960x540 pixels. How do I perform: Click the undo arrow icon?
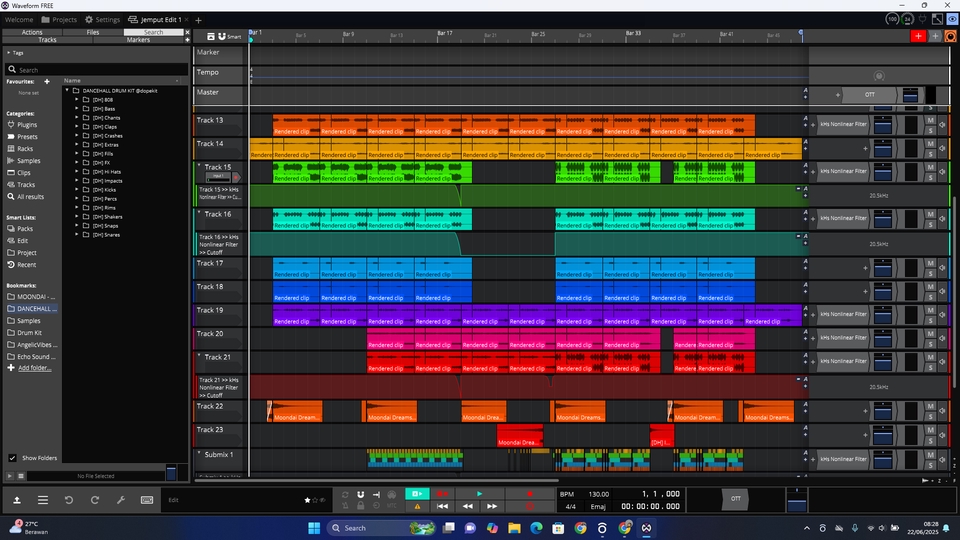click(x=69, y=500)
